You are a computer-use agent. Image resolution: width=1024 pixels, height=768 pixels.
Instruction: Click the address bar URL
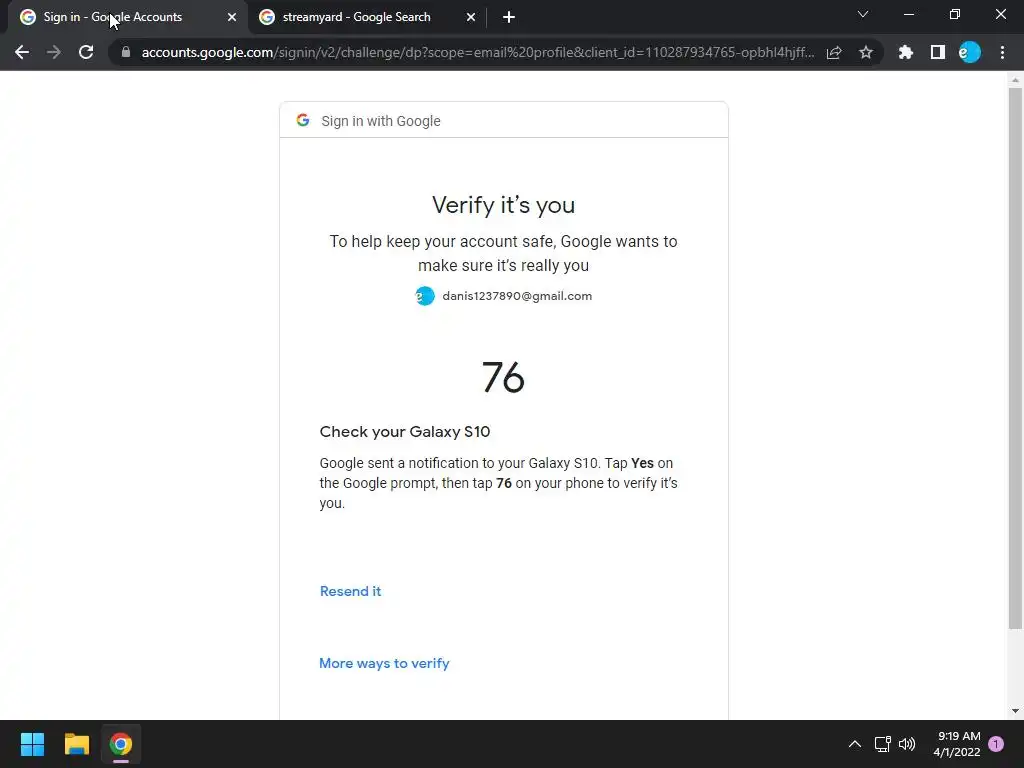click(x=477, y=52)
